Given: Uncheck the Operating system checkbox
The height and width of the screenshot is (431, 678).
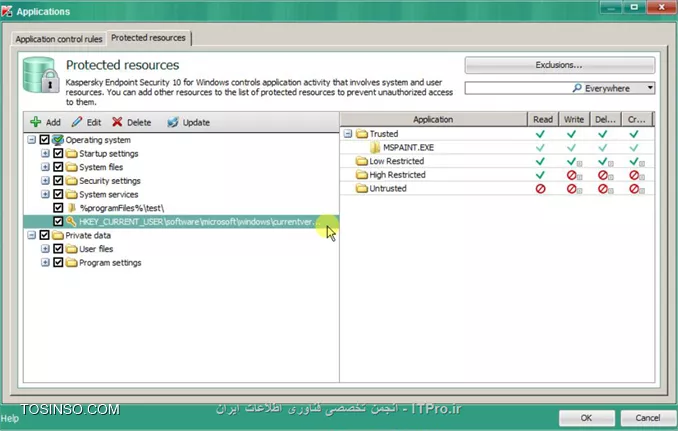Looking at the screenshot, I should point(45,140).
